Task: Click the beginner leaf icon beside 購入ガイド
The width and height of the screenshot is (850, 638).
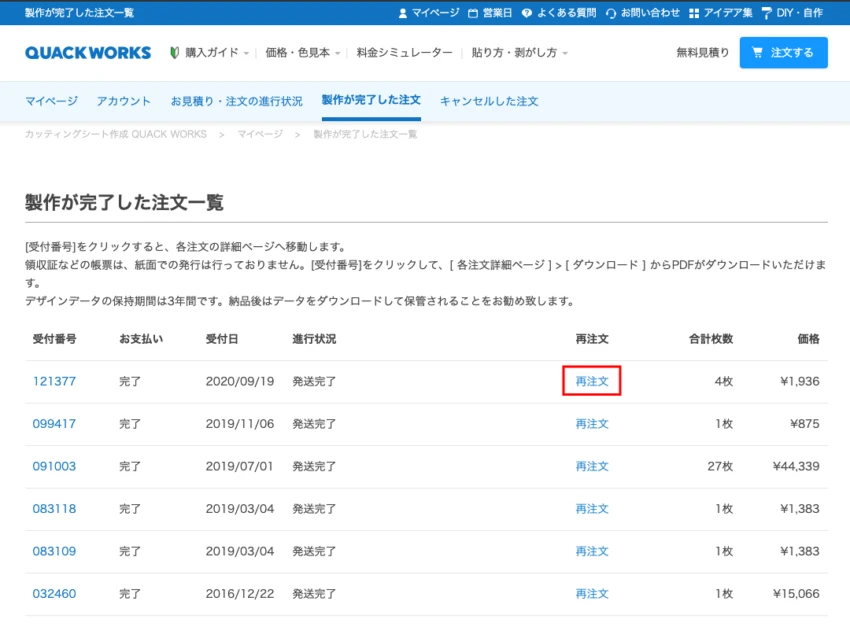Action: click(x=175, y=53)
